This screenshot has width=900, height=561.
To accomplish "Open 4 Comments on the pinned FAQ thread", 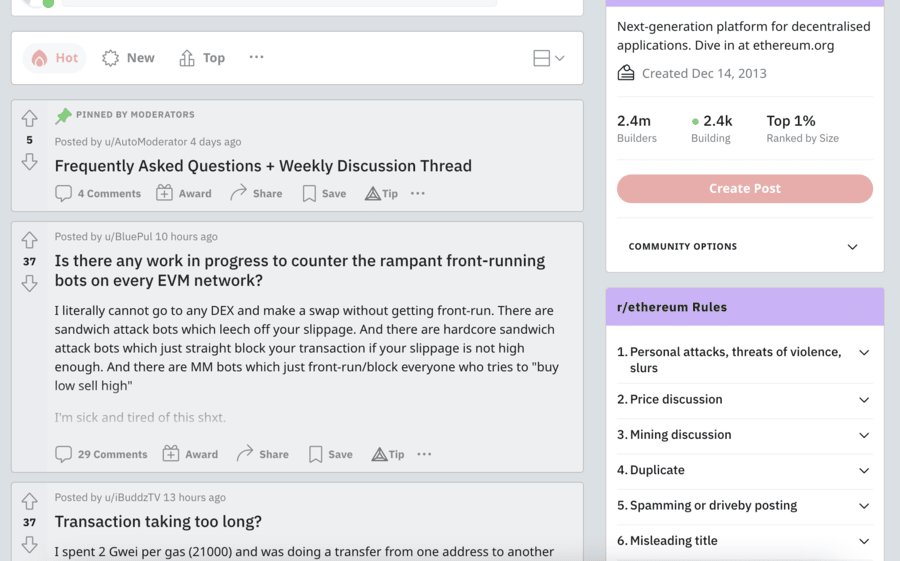I will (98, 194).
